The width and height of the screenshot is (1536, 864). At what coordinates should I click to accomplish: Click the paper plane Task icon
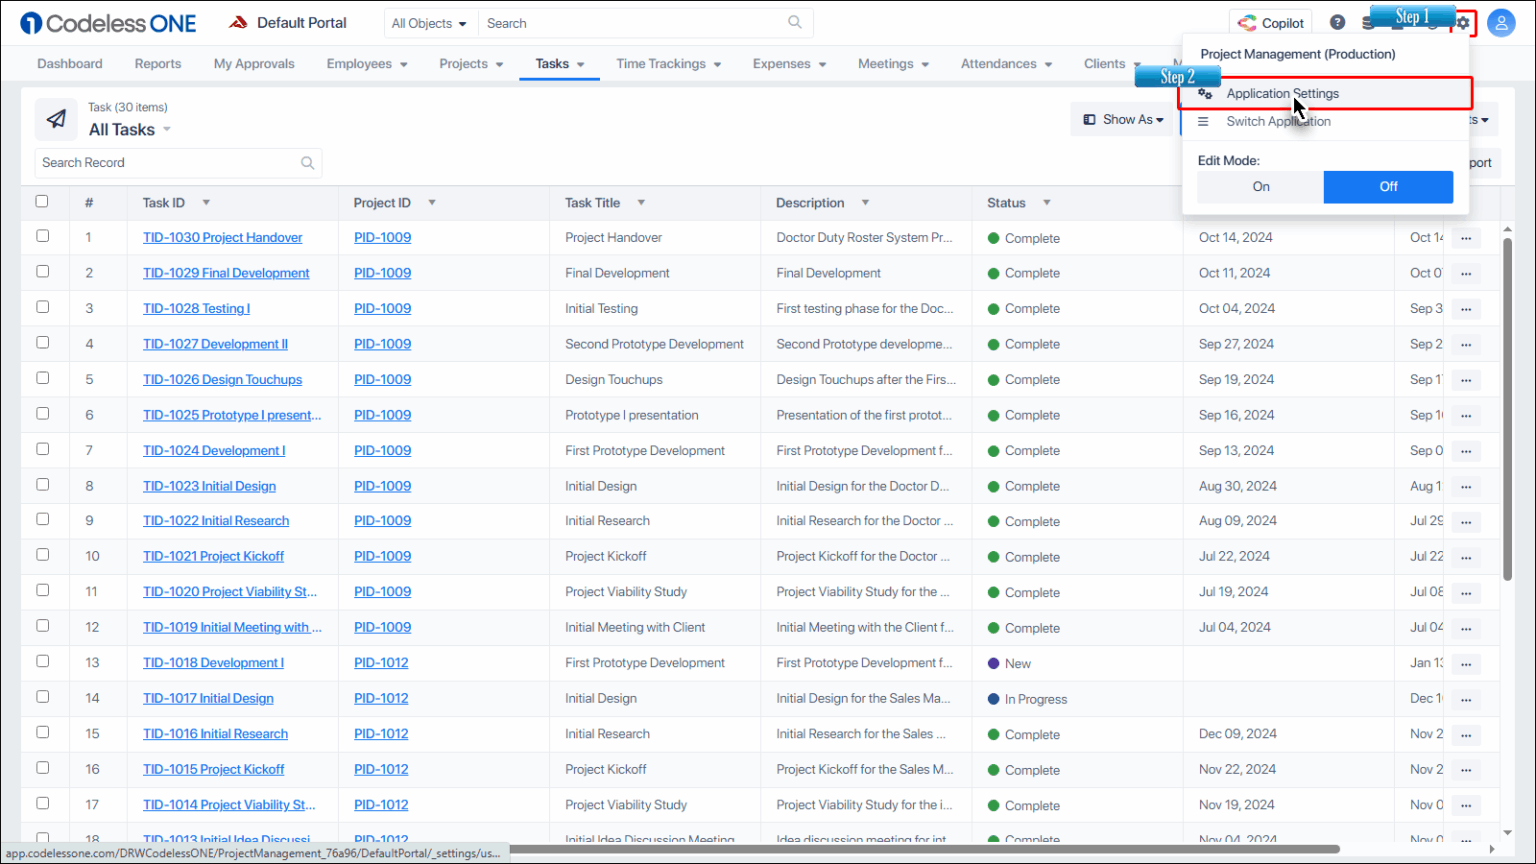click(56, 119)
